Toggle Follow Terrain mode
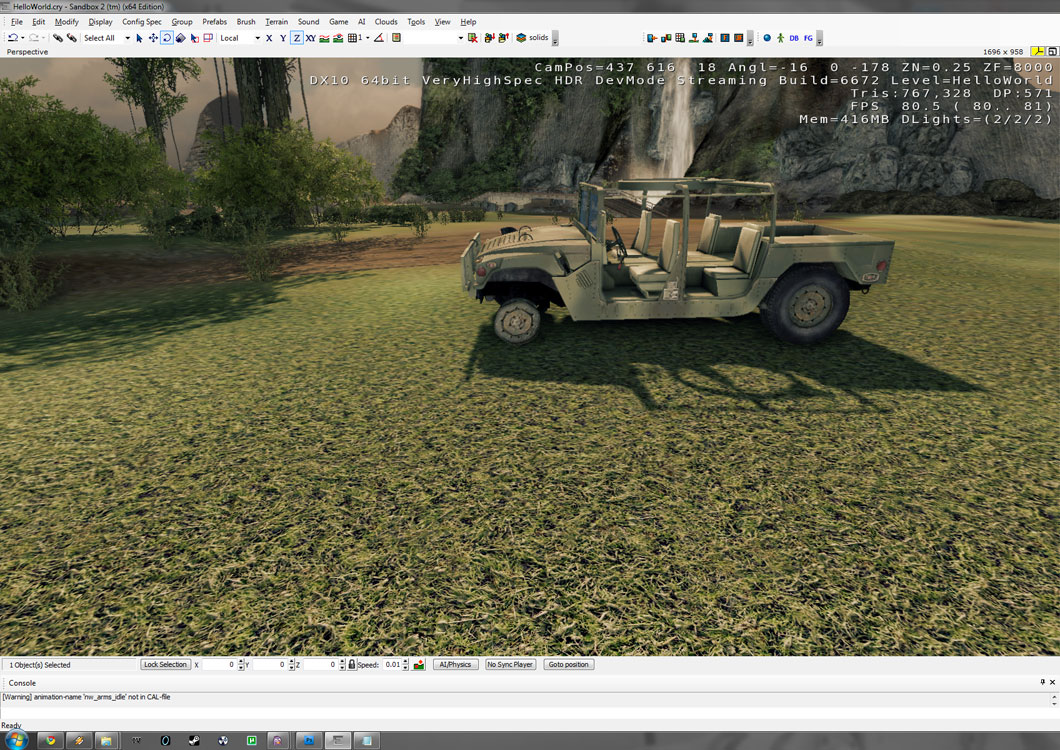Screen dimensions: 1060x750 [324, 38]
